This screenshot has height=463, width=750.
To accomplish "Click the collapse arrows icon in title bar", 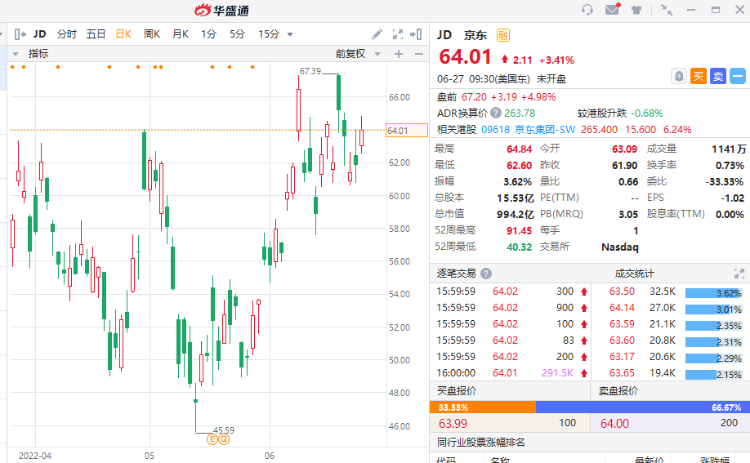I will coord(666,10).
